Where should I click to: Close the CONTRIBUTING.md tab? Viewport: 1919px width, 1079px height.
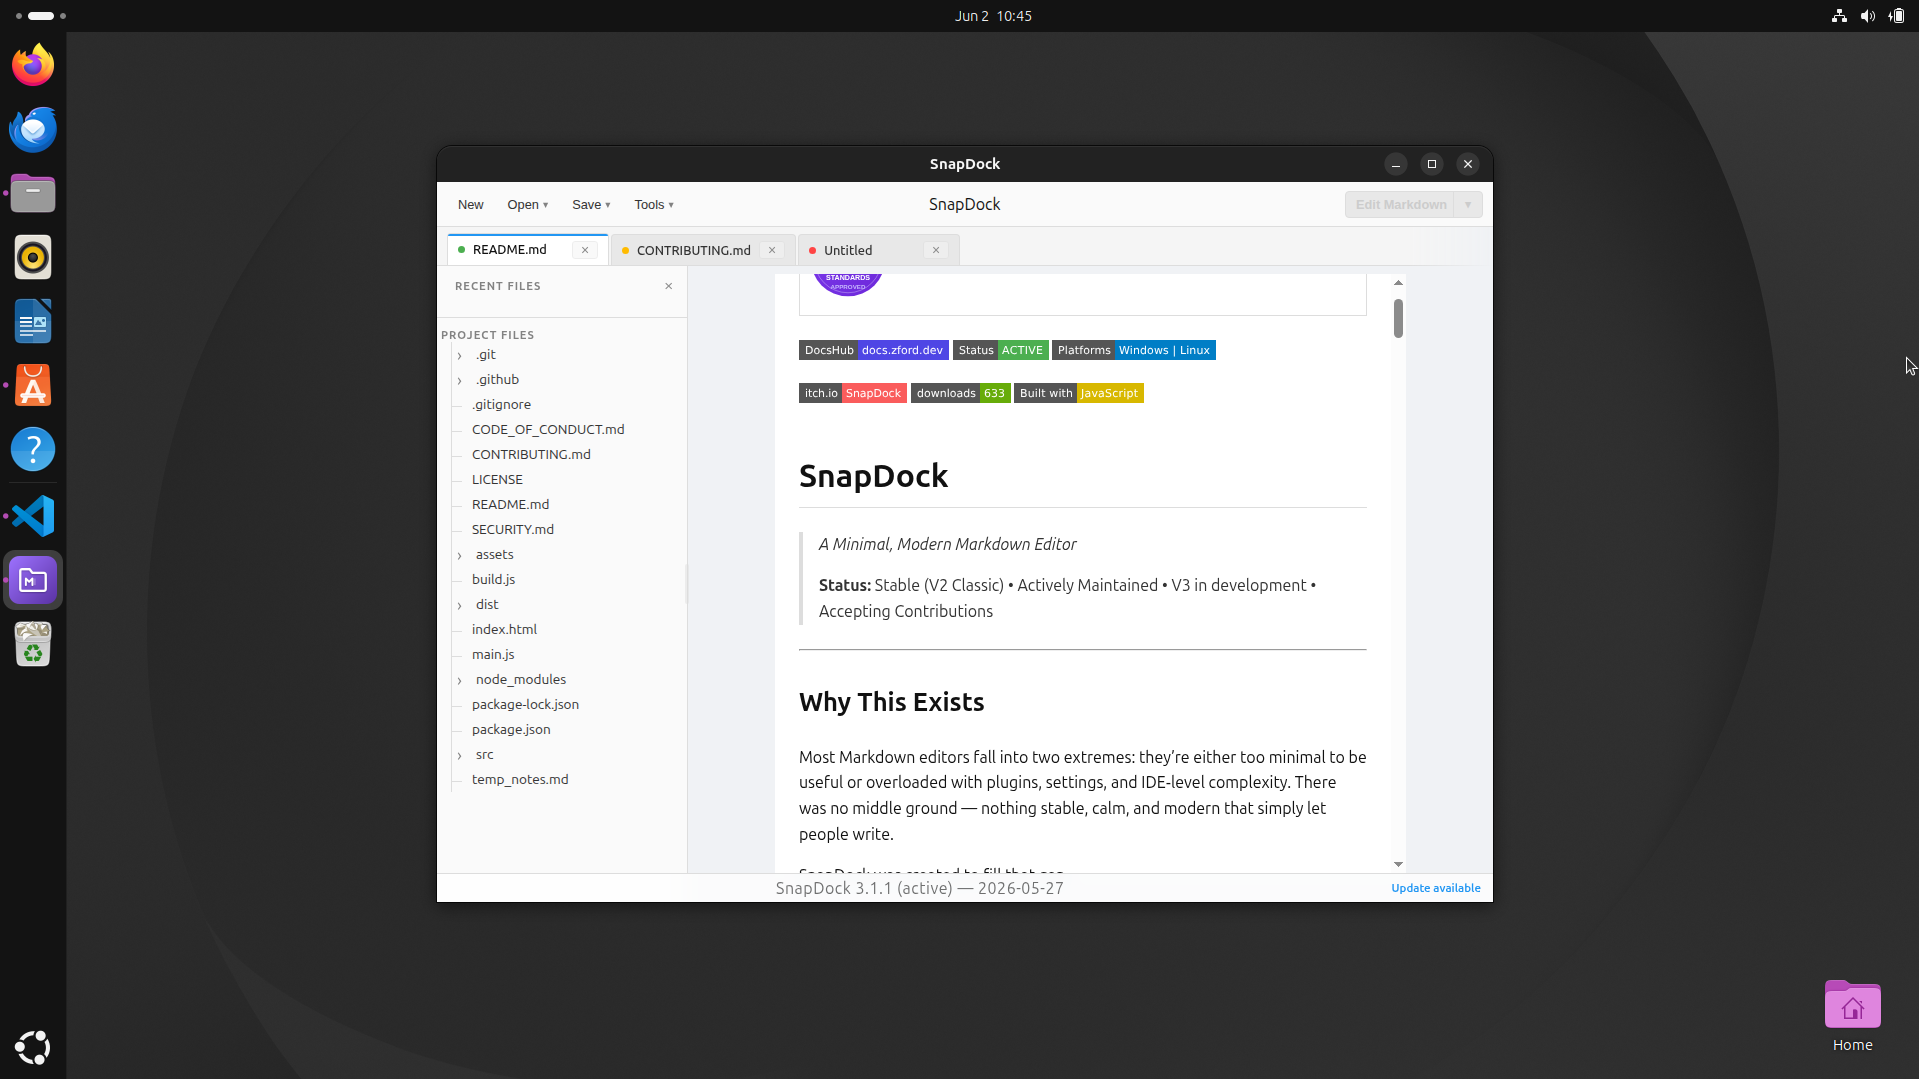tap(772, 250)
